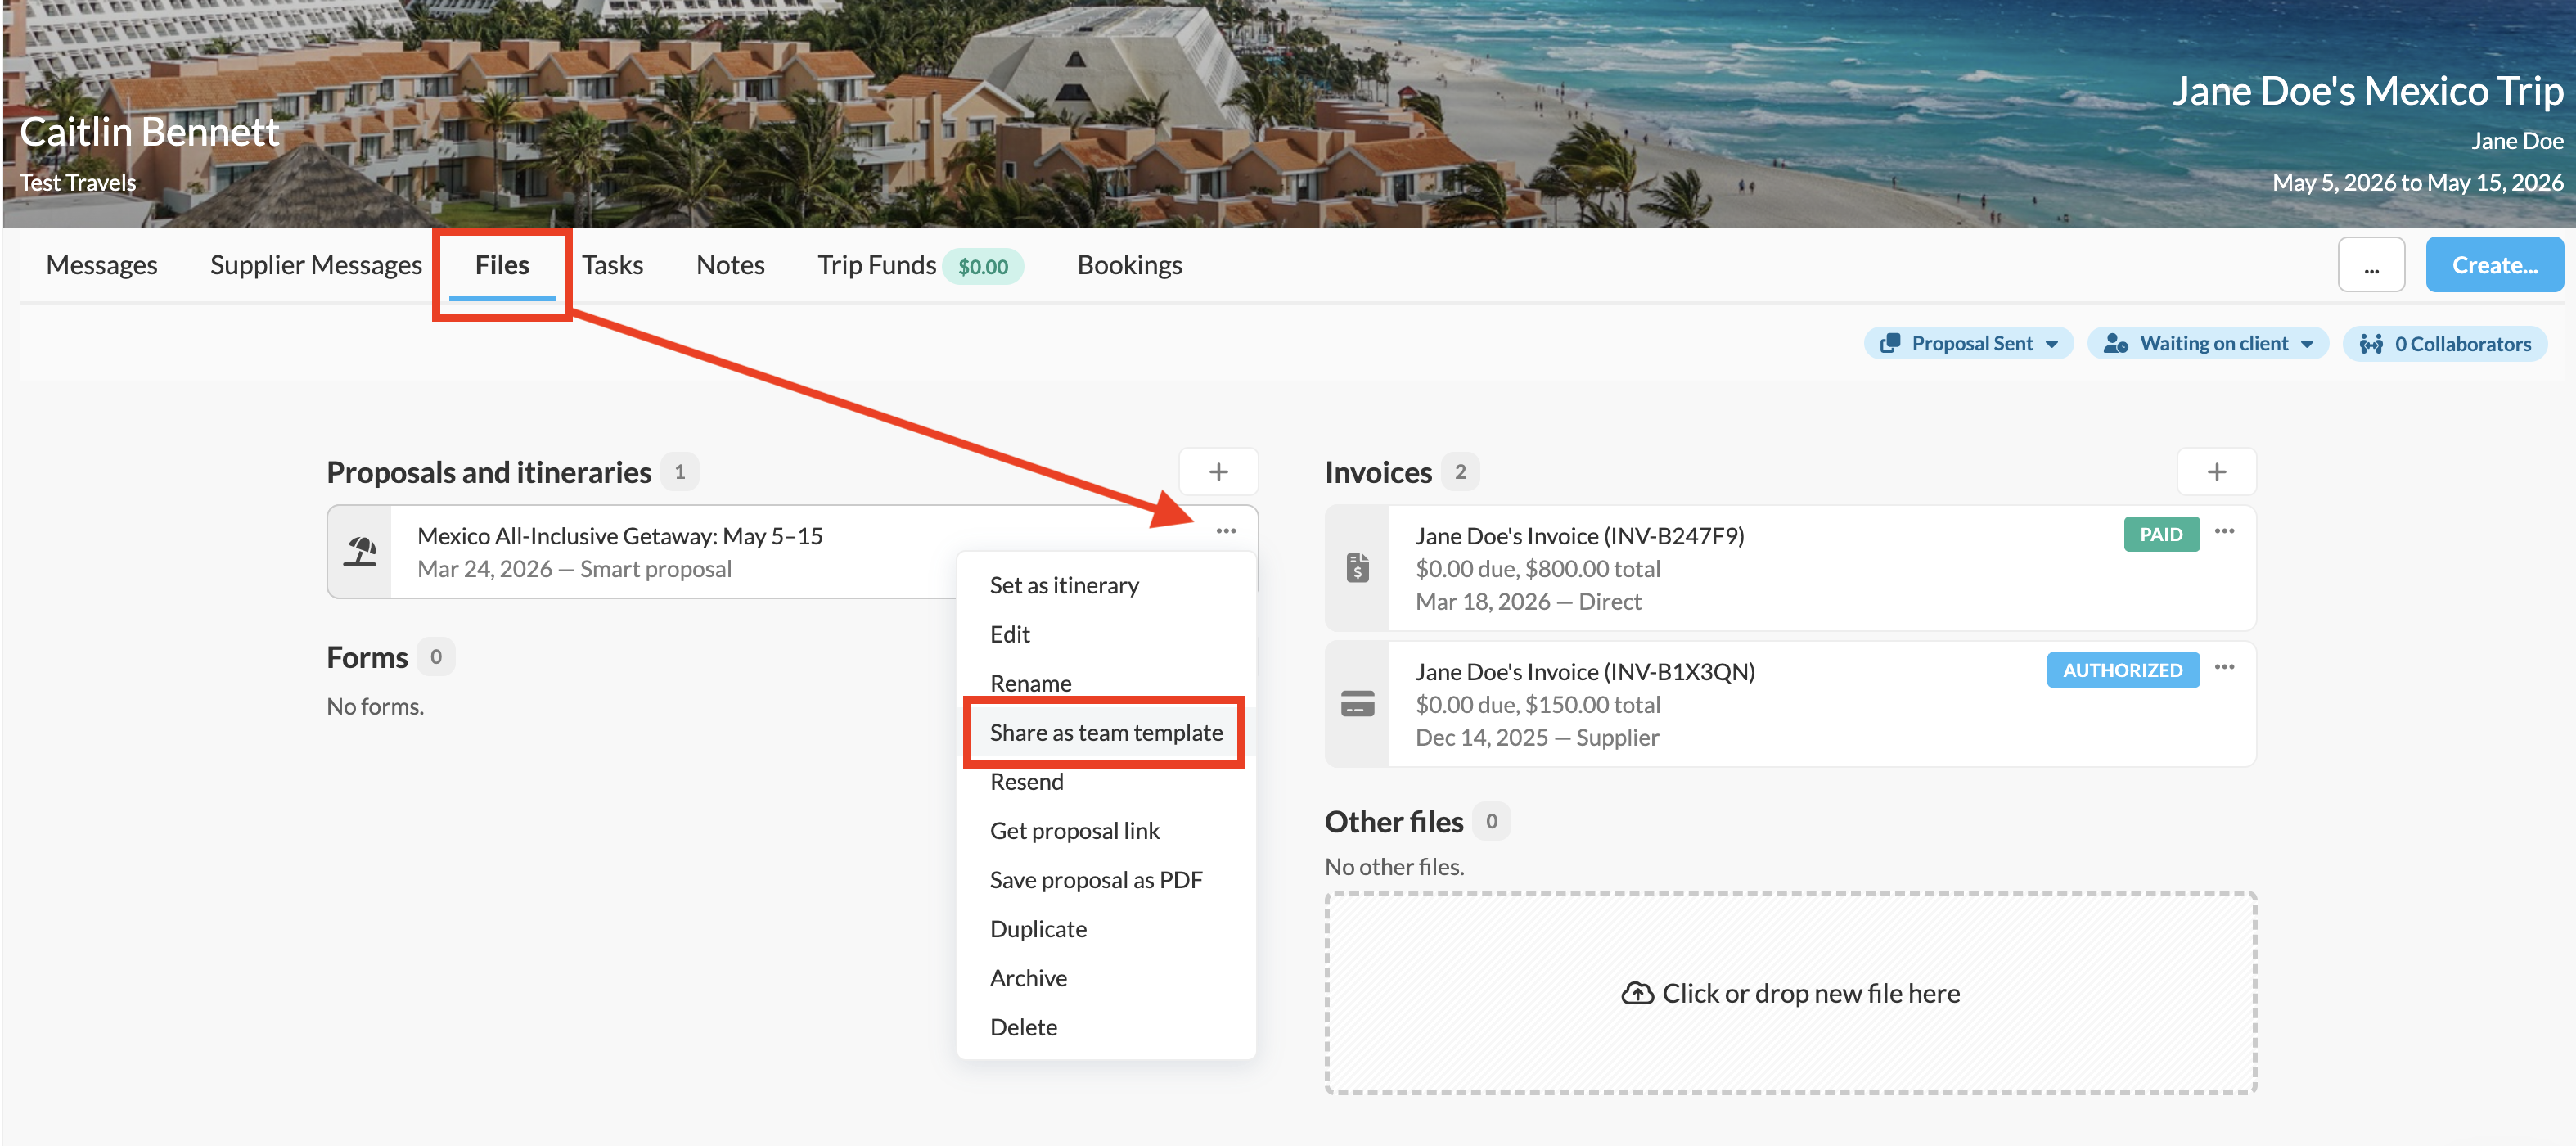Expand the Proposal Sent status dropdown
The image size is (2576, 1146).
tap(1968, 344)
